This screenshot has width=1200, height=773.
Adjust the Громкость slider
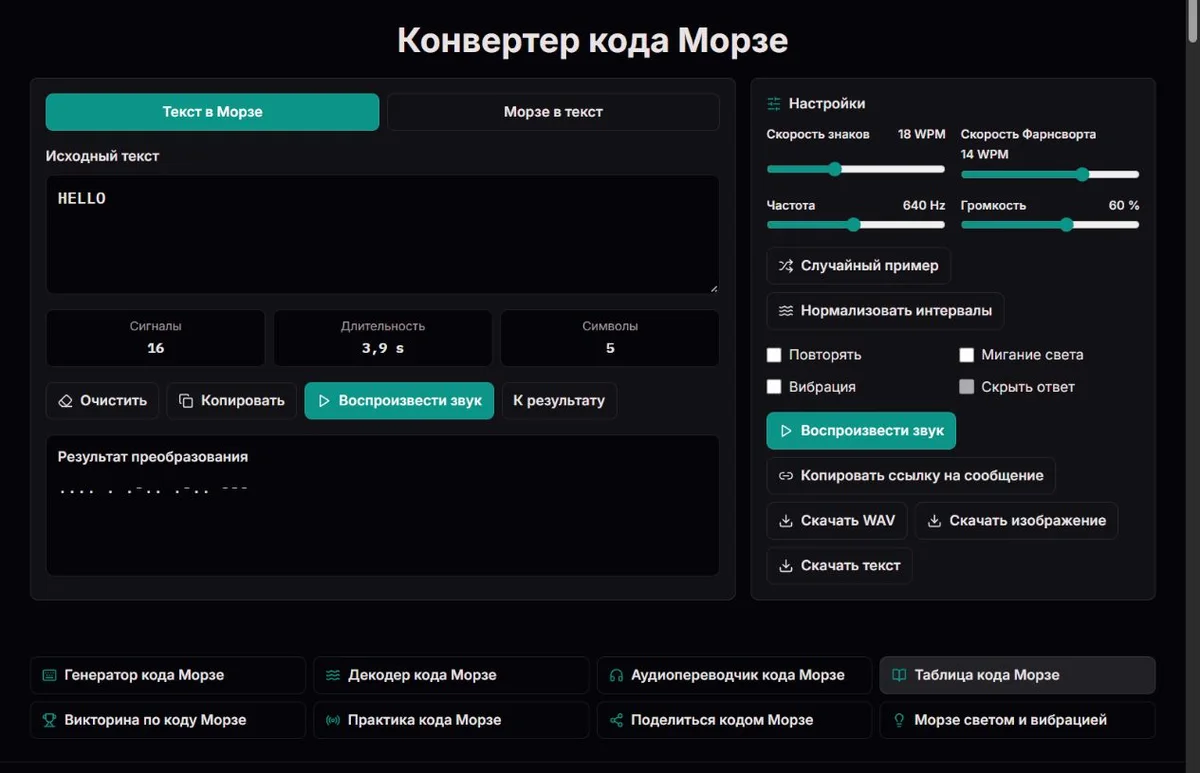[1050, 225]
